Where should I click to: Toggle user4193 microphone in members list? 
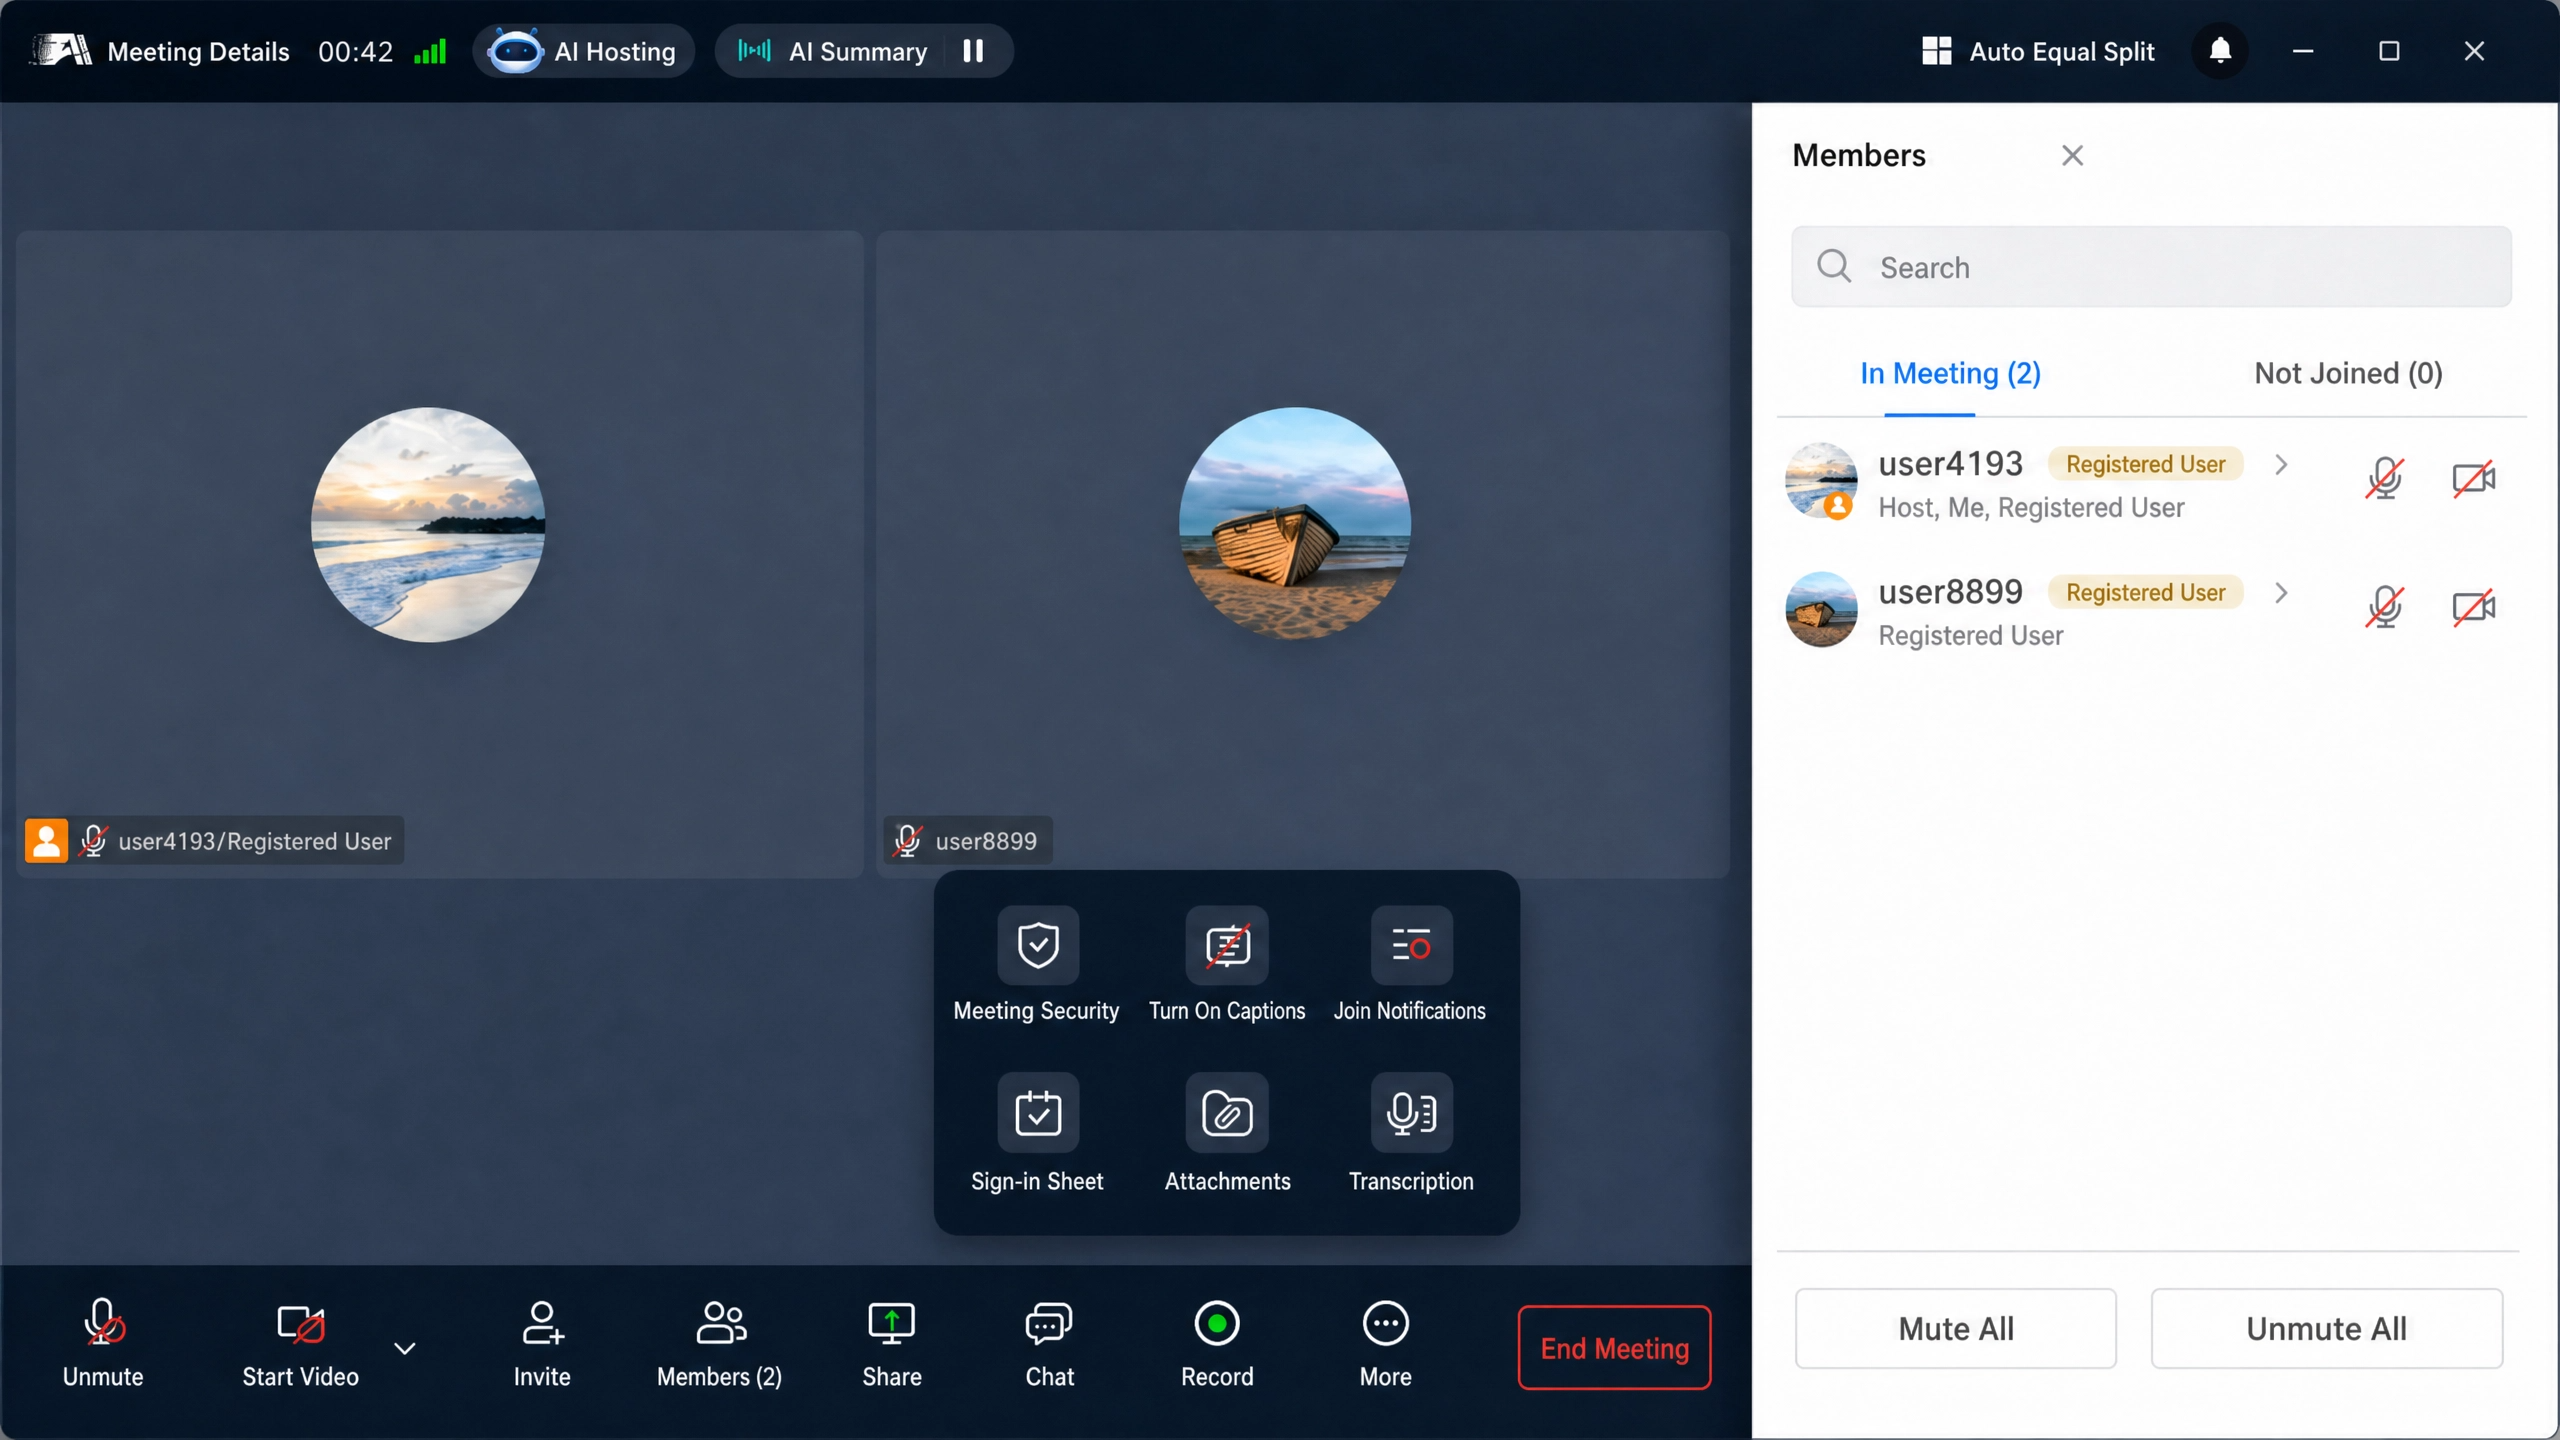click(x=2384, y=479)
